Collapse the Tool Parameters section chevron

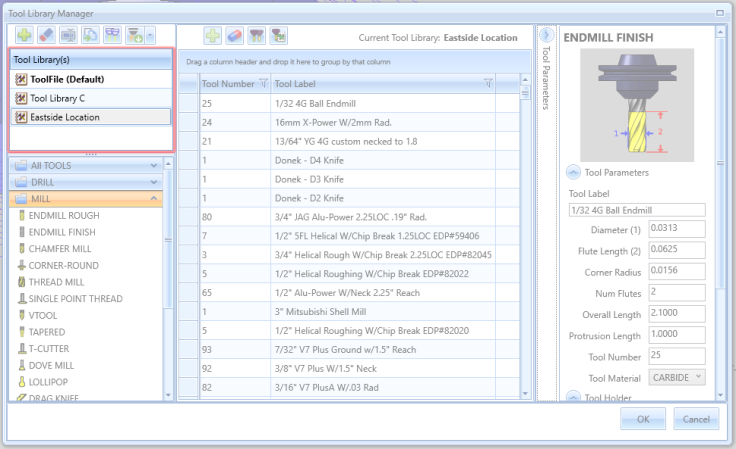pyautogui.click(x=573, y=172)
